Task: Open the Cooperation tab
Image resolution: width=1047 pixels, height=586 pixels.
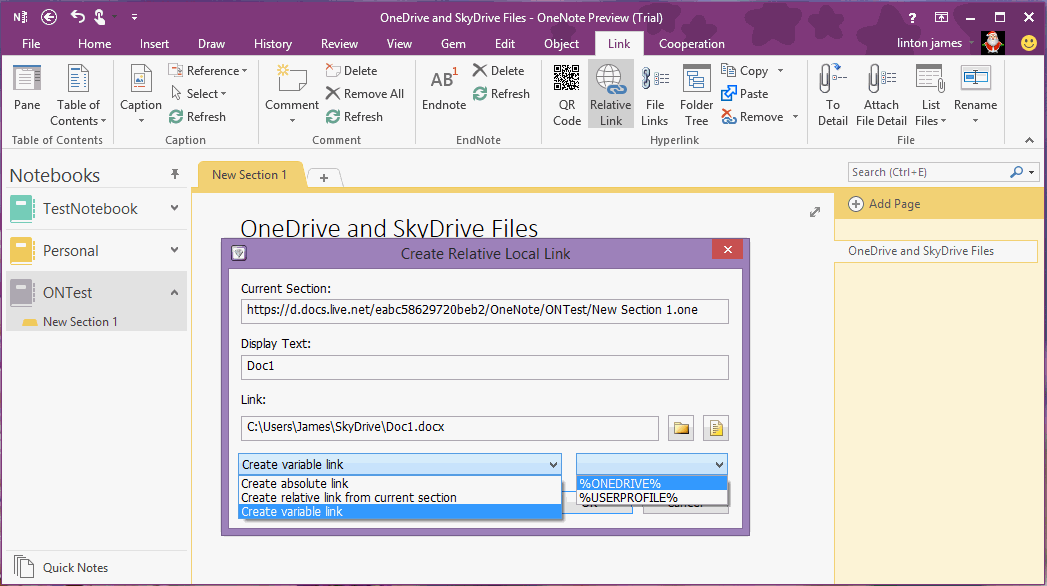Action: pyautogui.click(x=692, y=44)
